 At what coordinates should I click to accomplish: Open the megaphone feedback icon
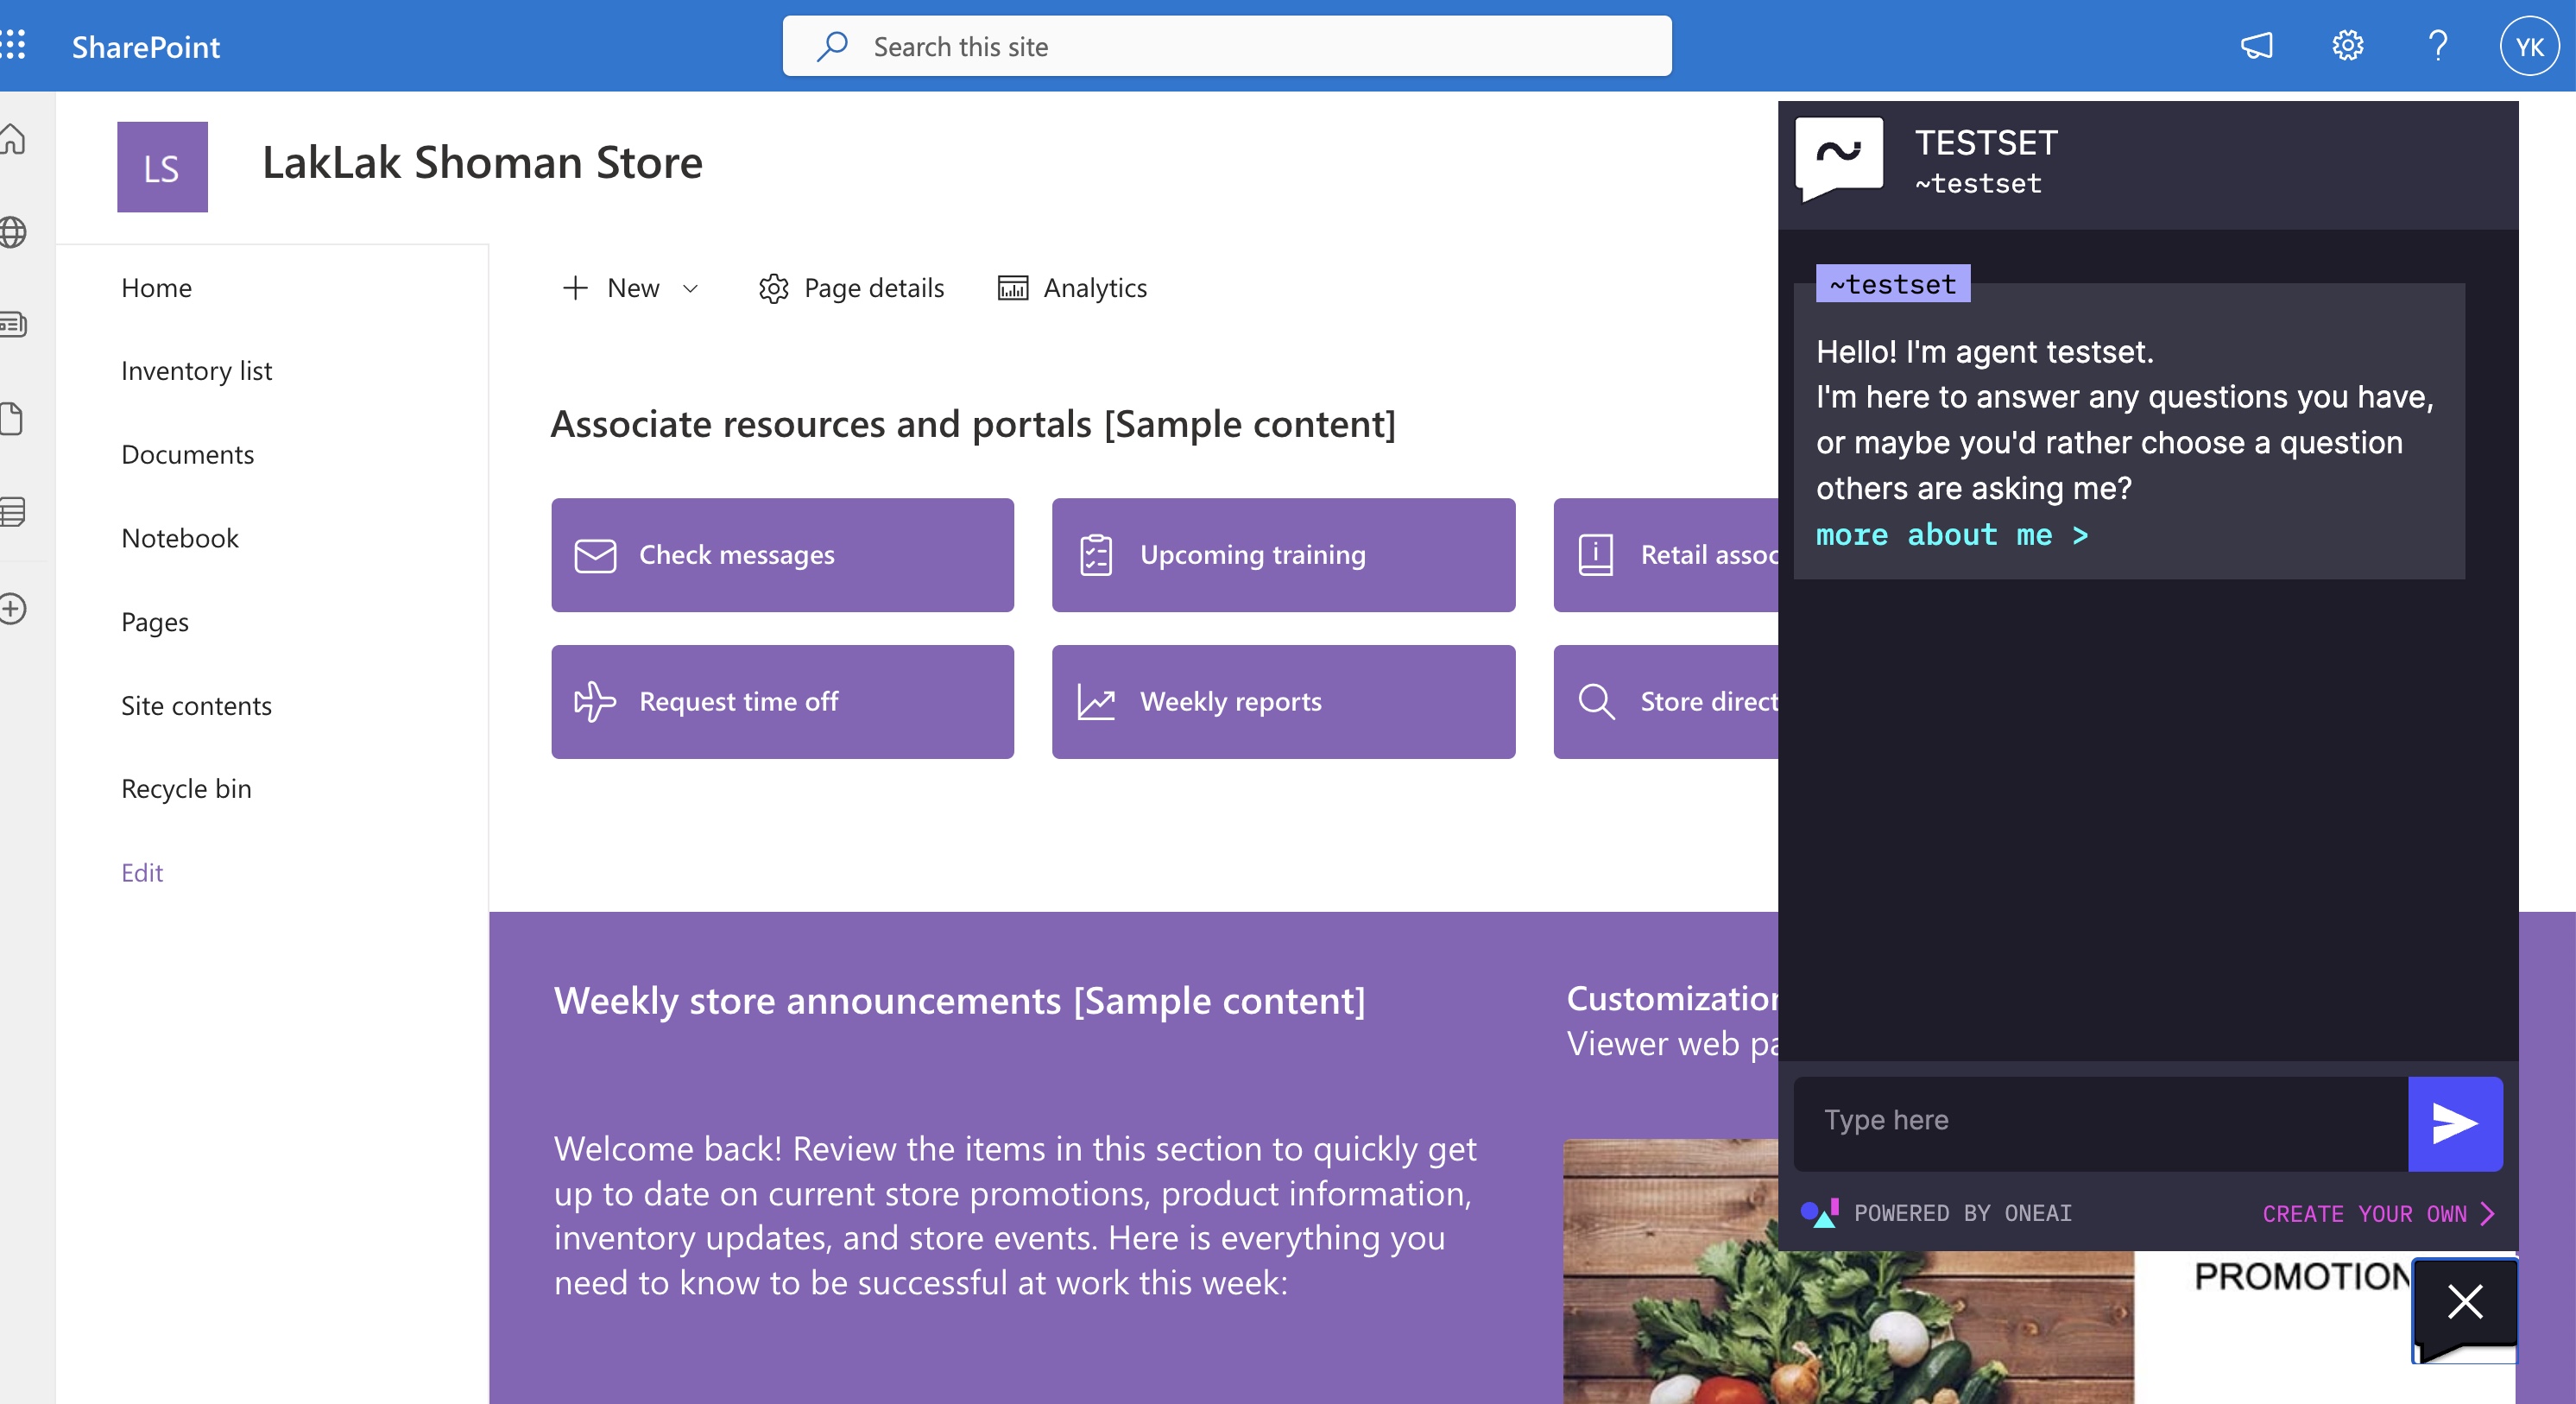click(x=2257, y=46)
